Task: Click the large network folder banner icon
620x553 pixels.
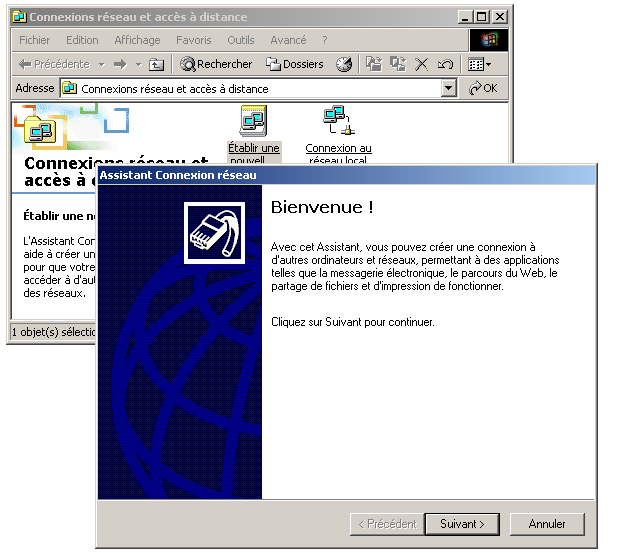Action: [40, 130]
